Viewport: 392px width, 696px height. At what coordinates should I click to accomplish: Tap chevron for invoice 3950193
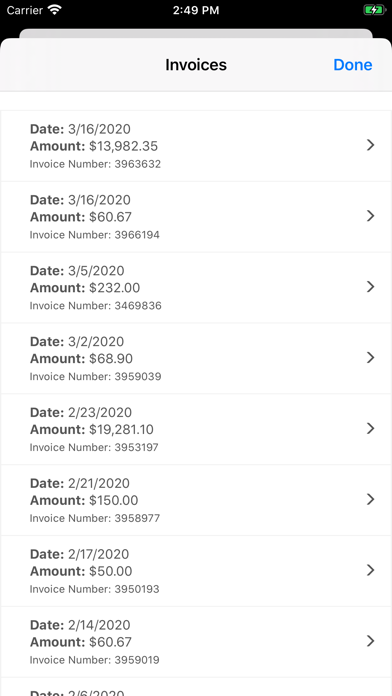click(370, 570)
